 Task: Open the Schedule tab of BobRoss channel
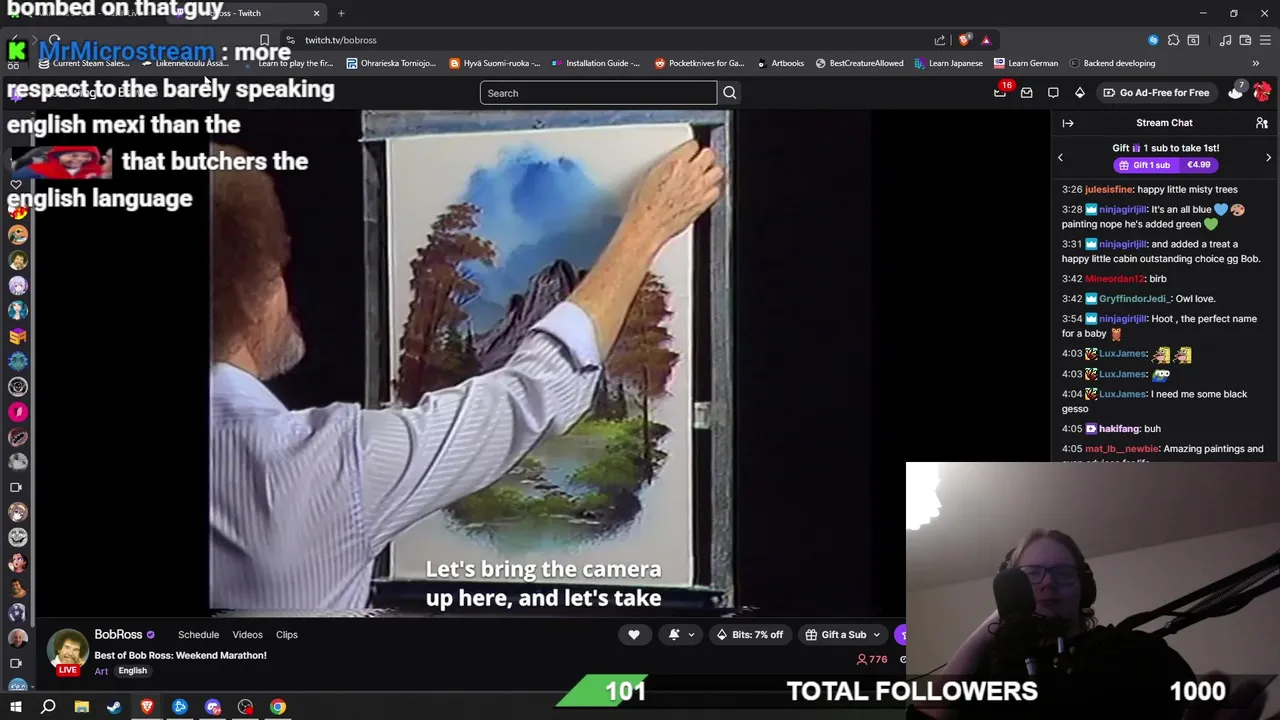(198, 635)
